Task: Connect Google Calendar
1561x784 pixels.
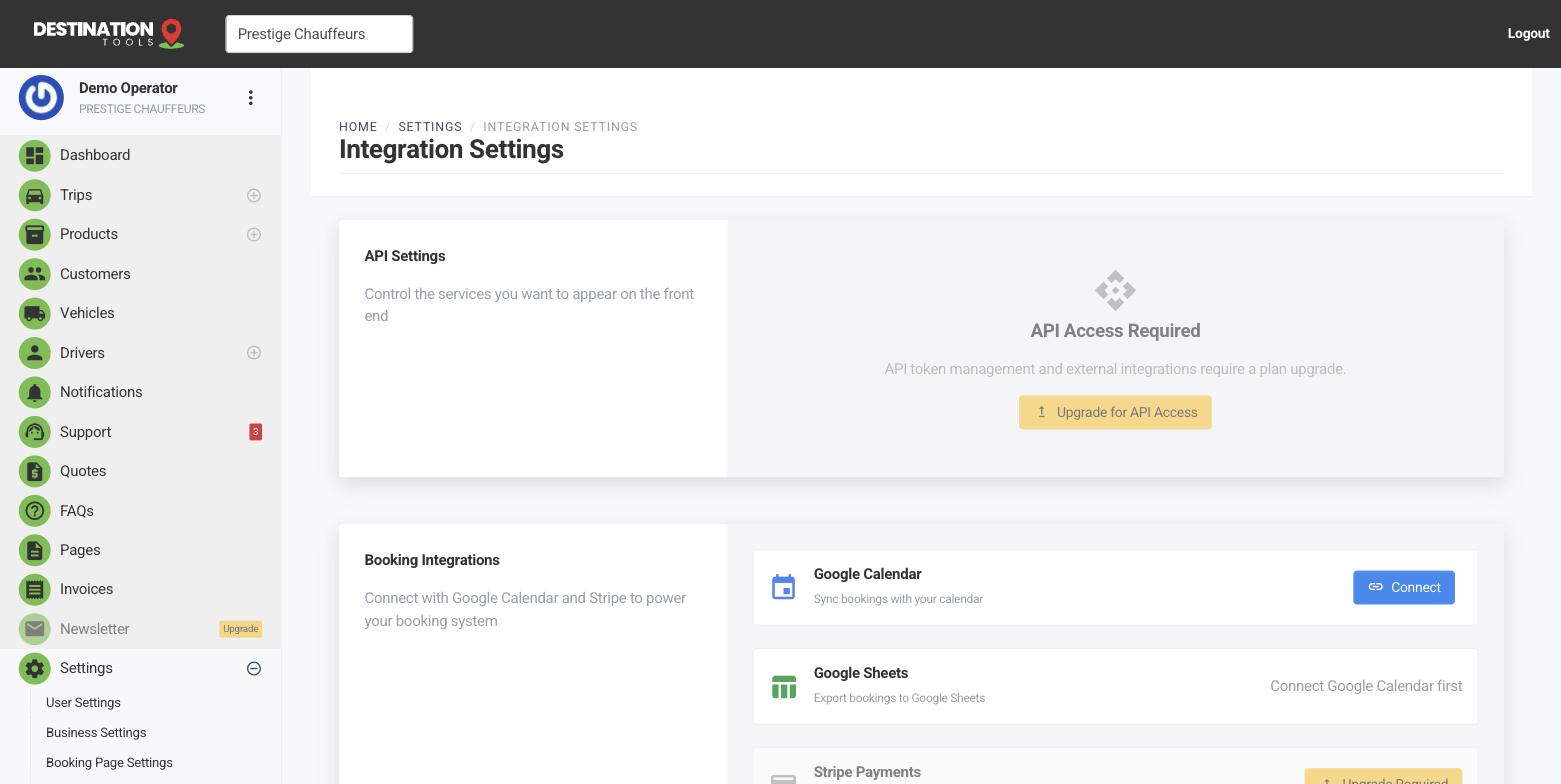Action: pos(1404,587)
